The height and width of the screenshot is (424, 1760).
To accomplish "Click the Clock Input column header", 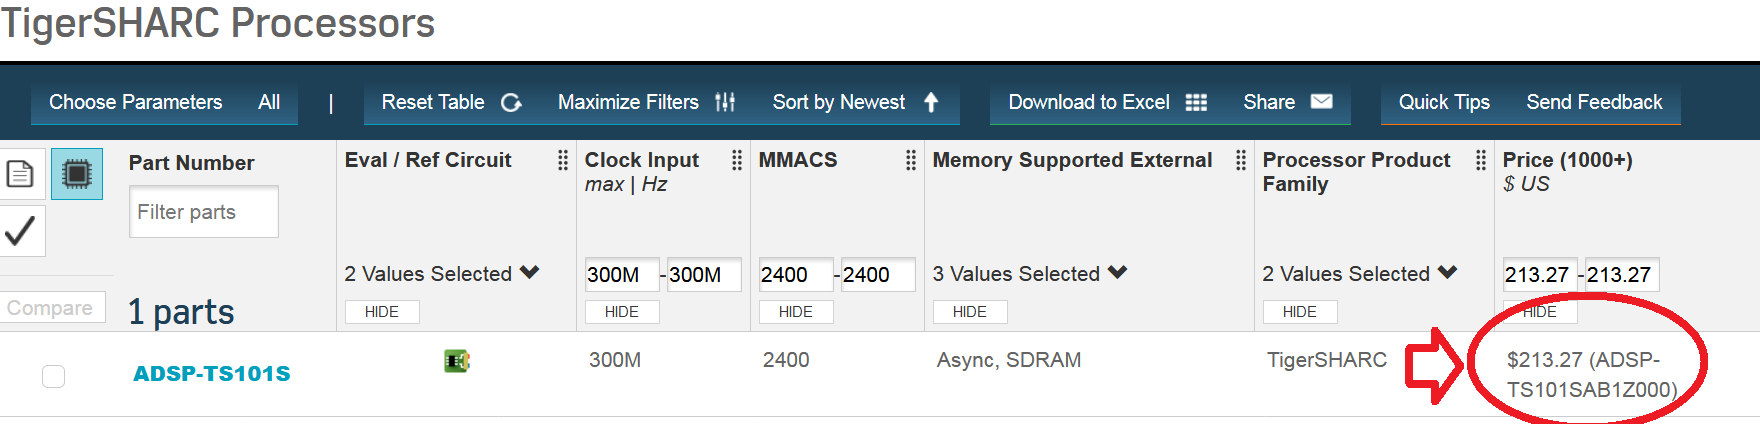I will coord(642,160).
